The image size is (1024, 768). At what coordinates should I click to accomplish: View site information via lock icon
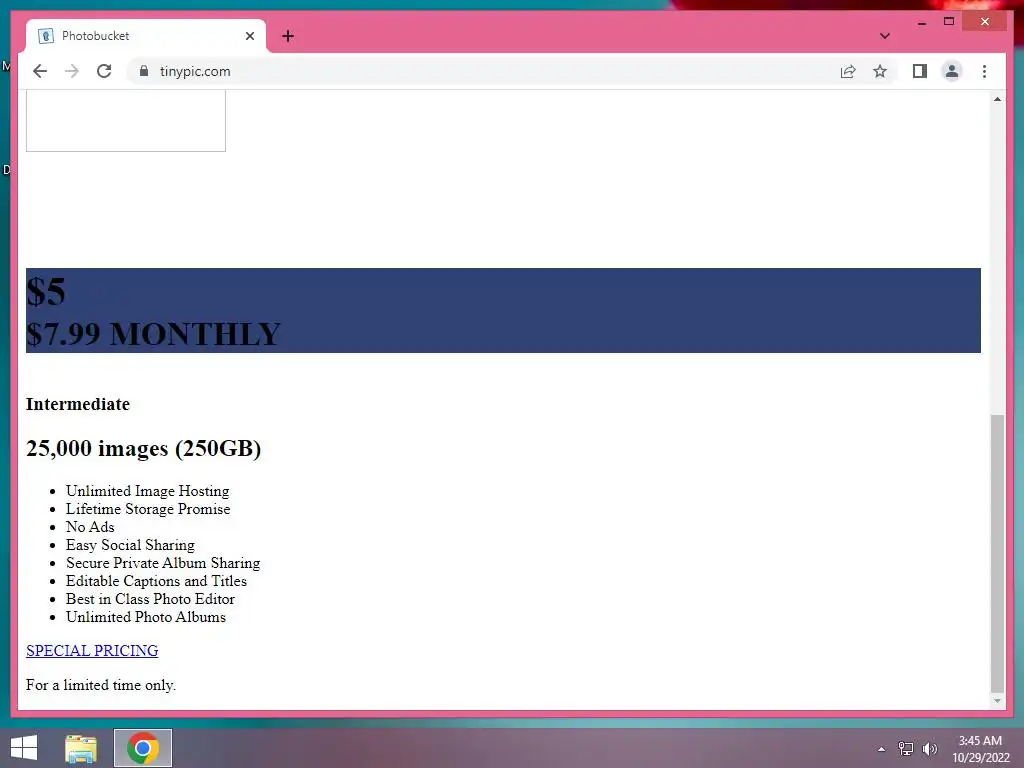[x=144, y=71]
